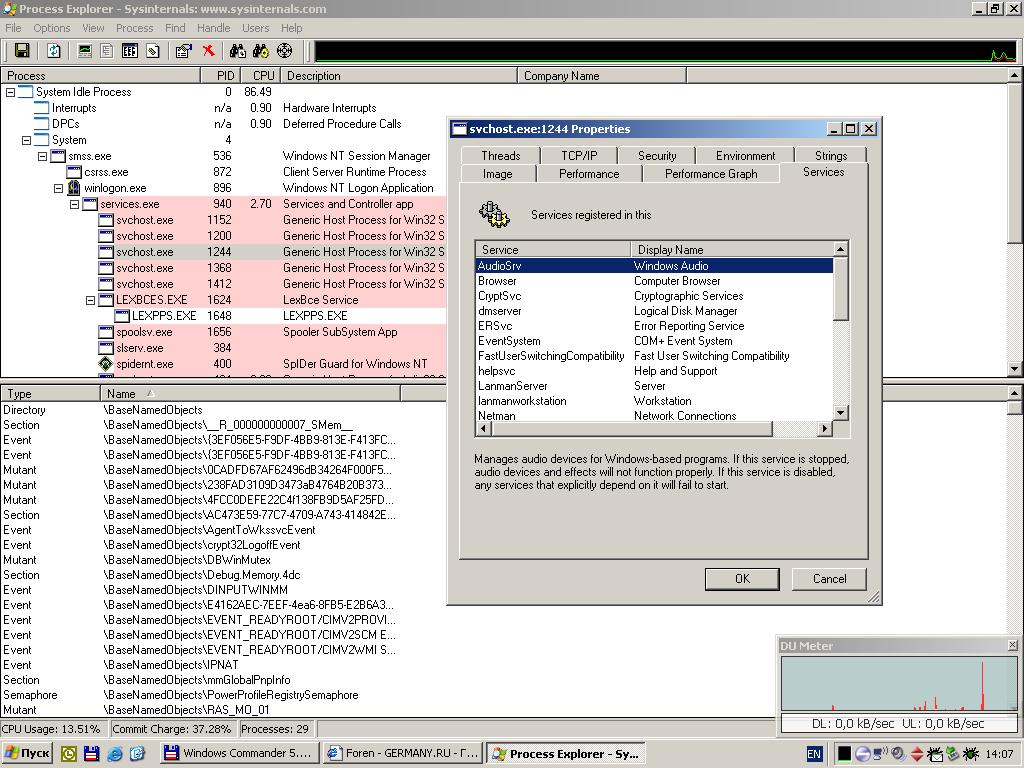Click the crosshair Find Window's Process icon
The image size is (1024, 768).
coord(284,51)
